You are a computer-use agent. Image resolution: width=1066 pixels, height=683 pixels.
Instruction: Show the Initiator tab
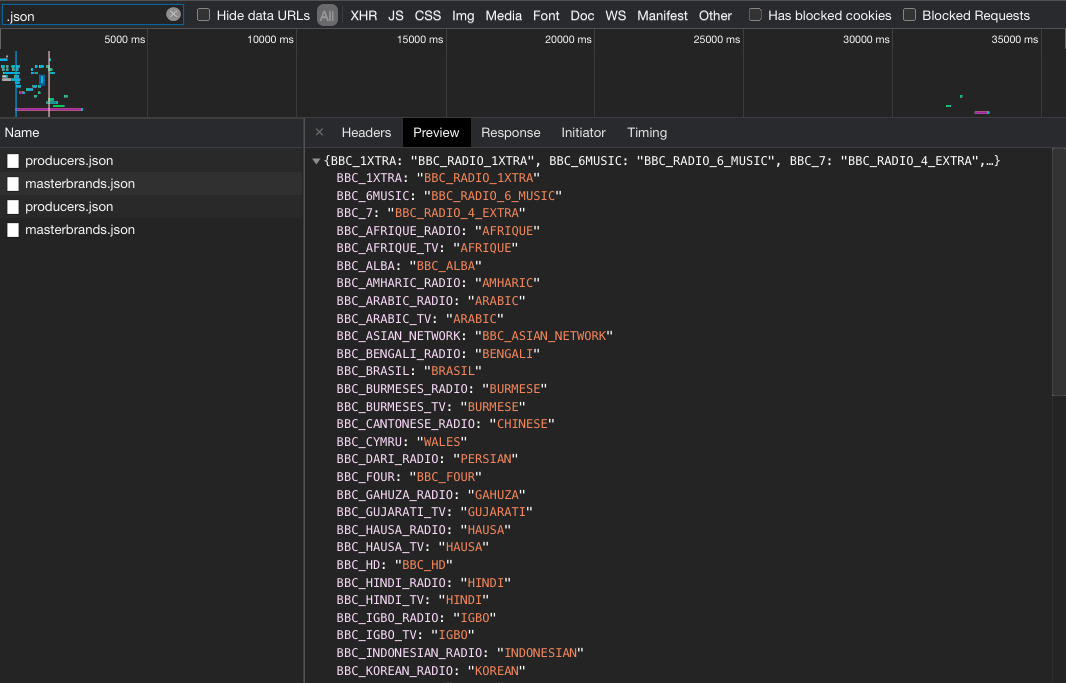tap(583, 133)
